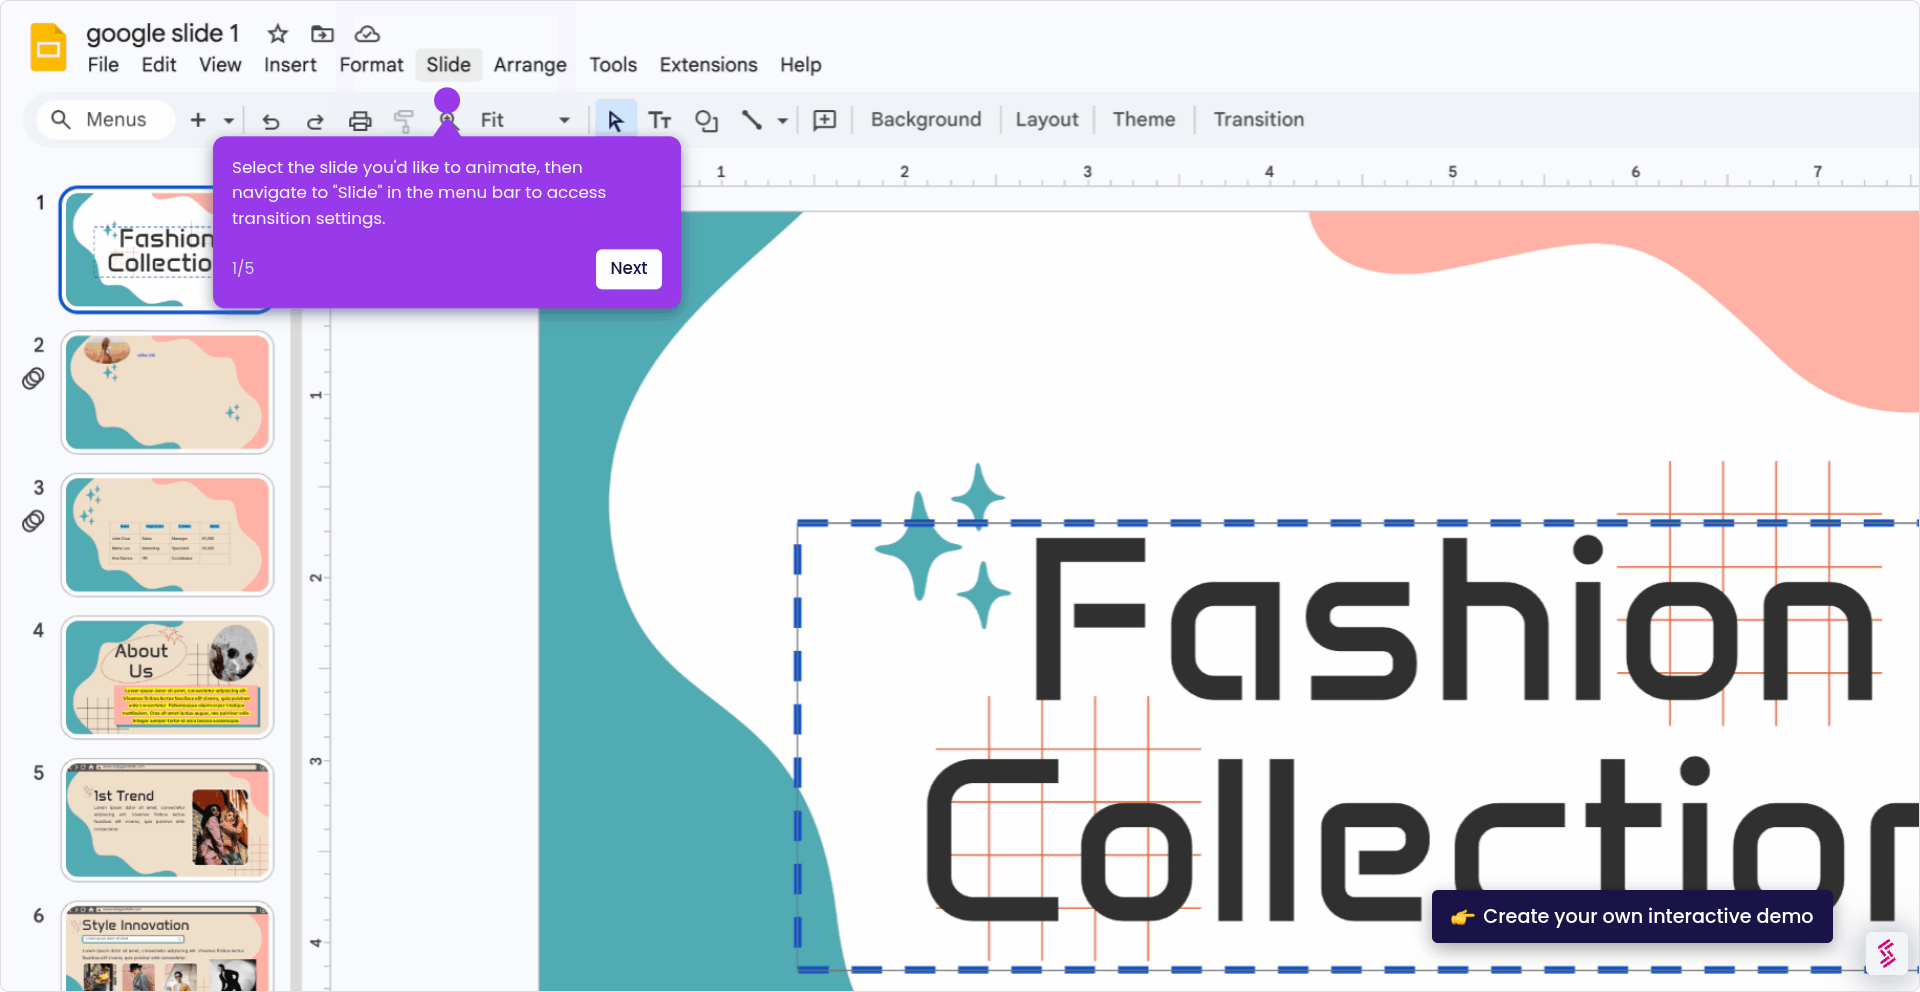Click the add comment icon

(824, 120)
